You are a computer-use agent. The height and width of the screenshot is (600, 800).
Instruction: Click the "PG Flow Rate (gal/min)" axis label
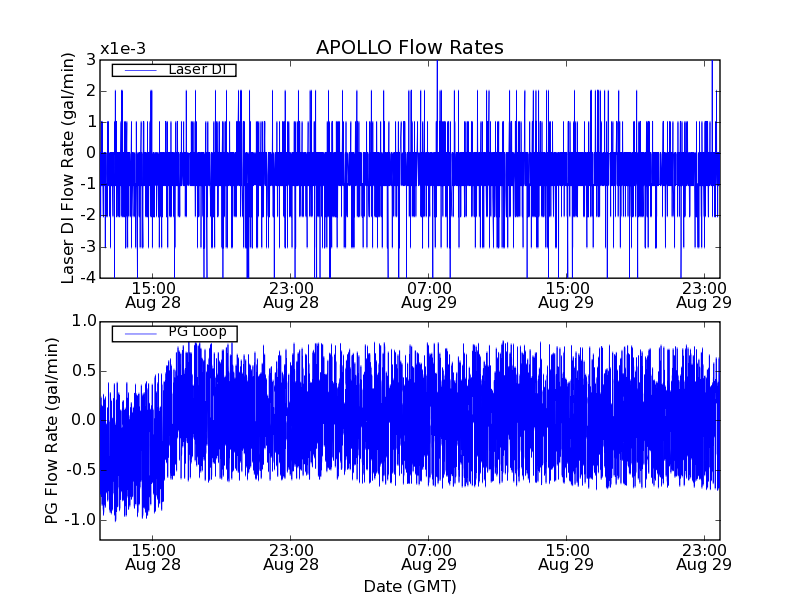(x=51, y=430)
